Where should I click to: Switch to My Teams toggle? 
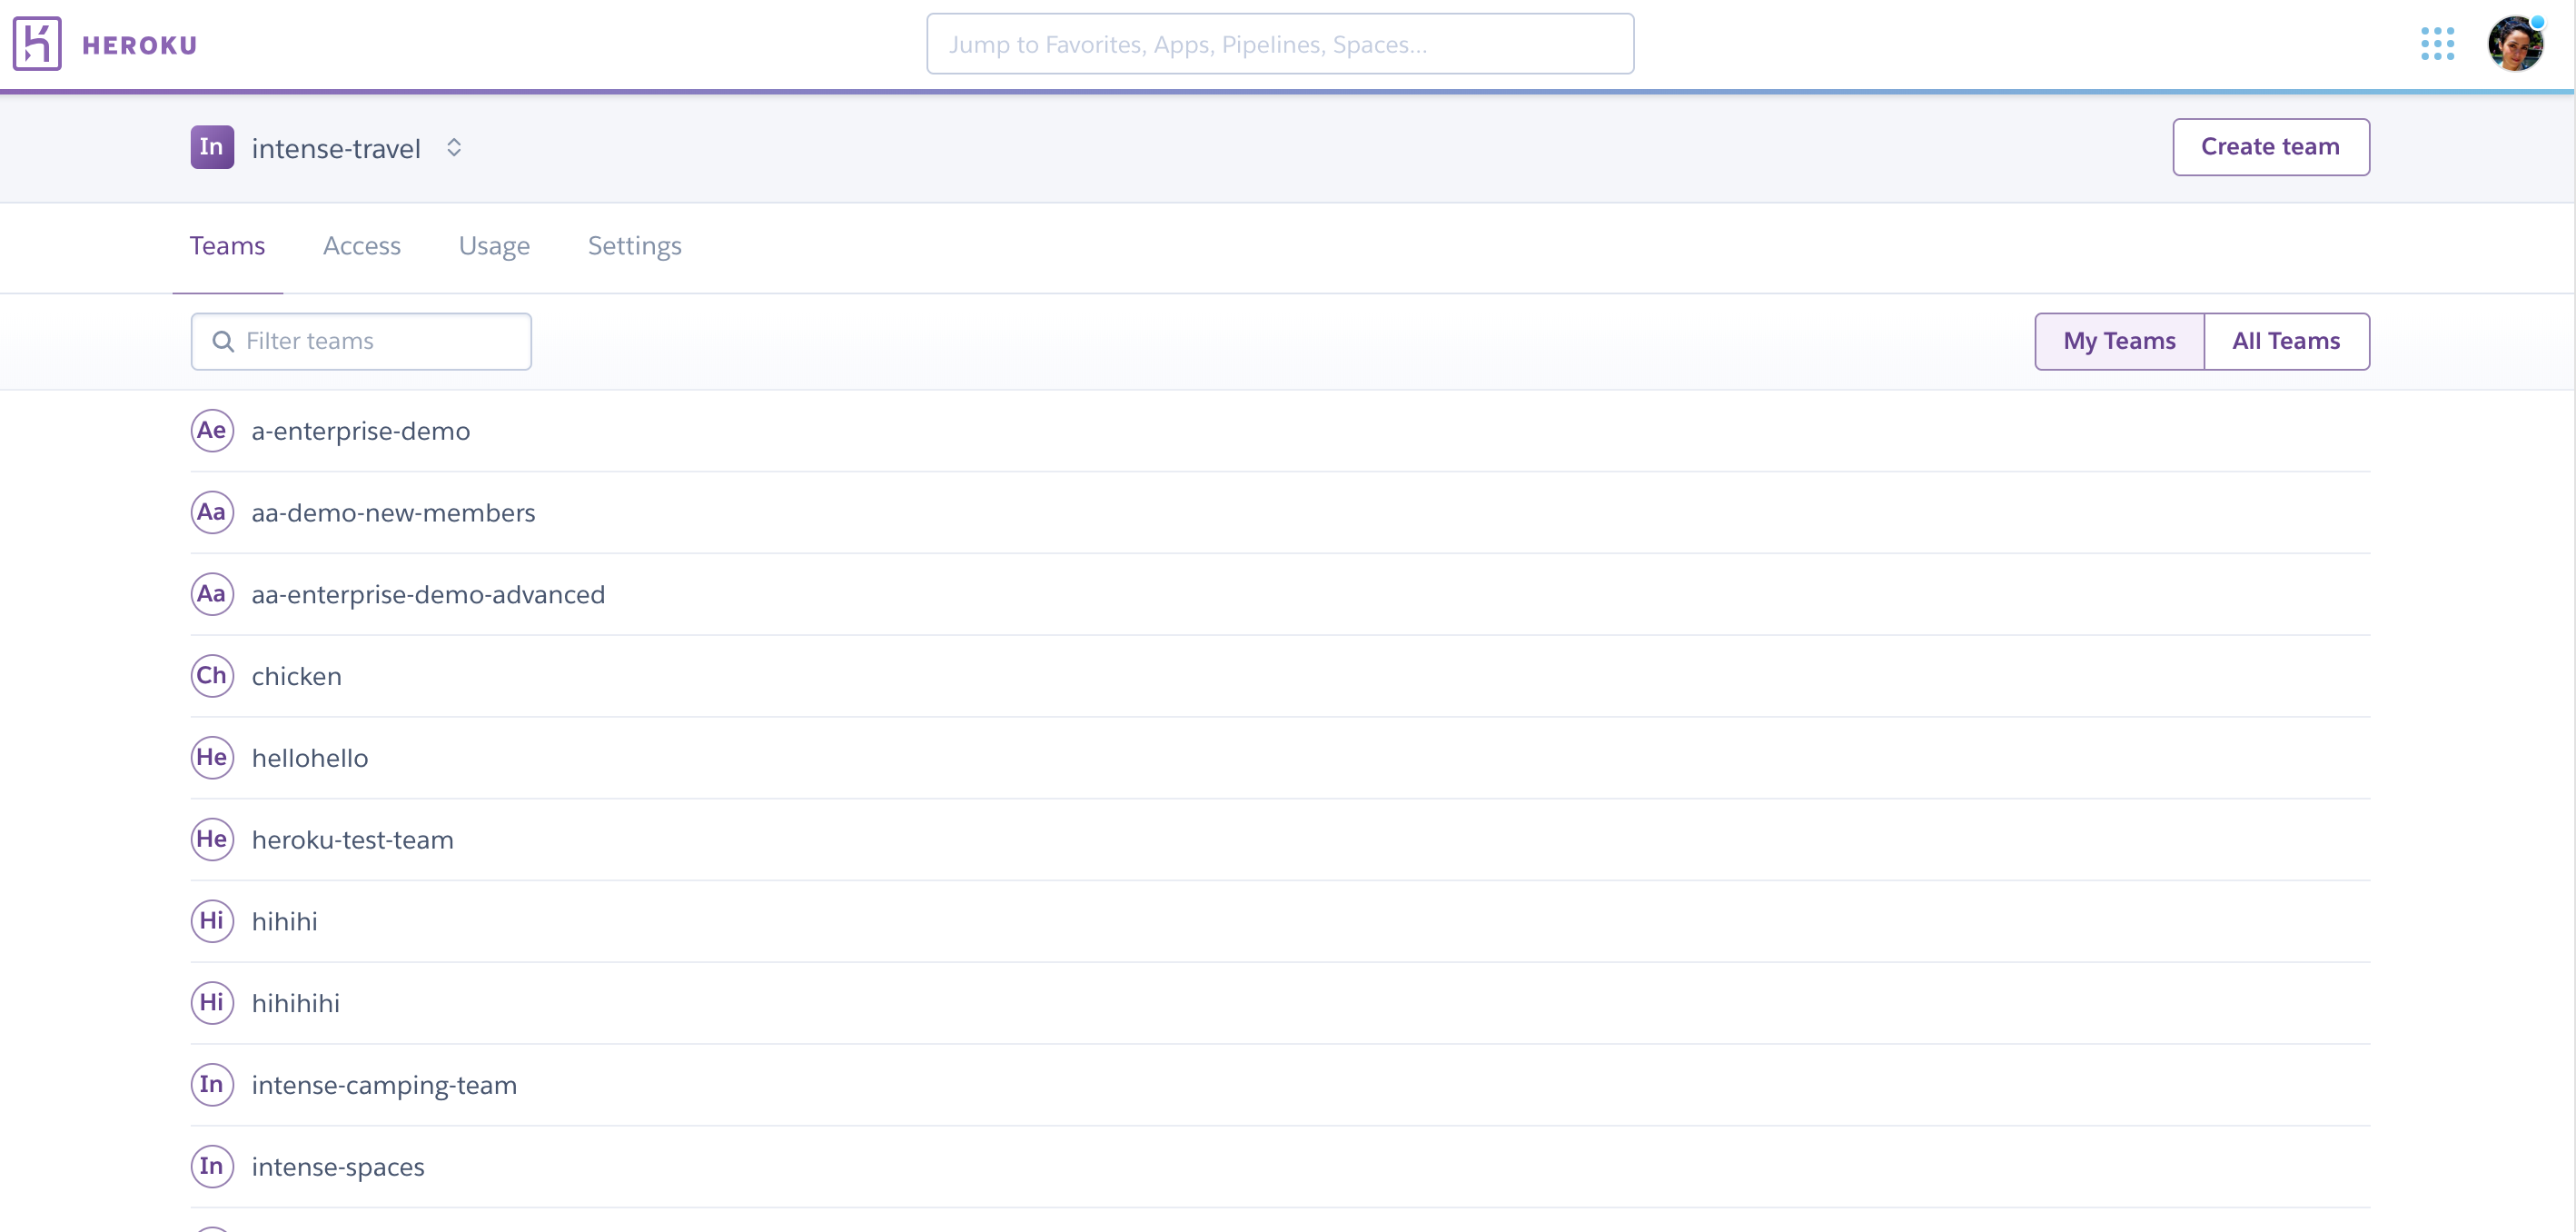tap(2121, 340)
